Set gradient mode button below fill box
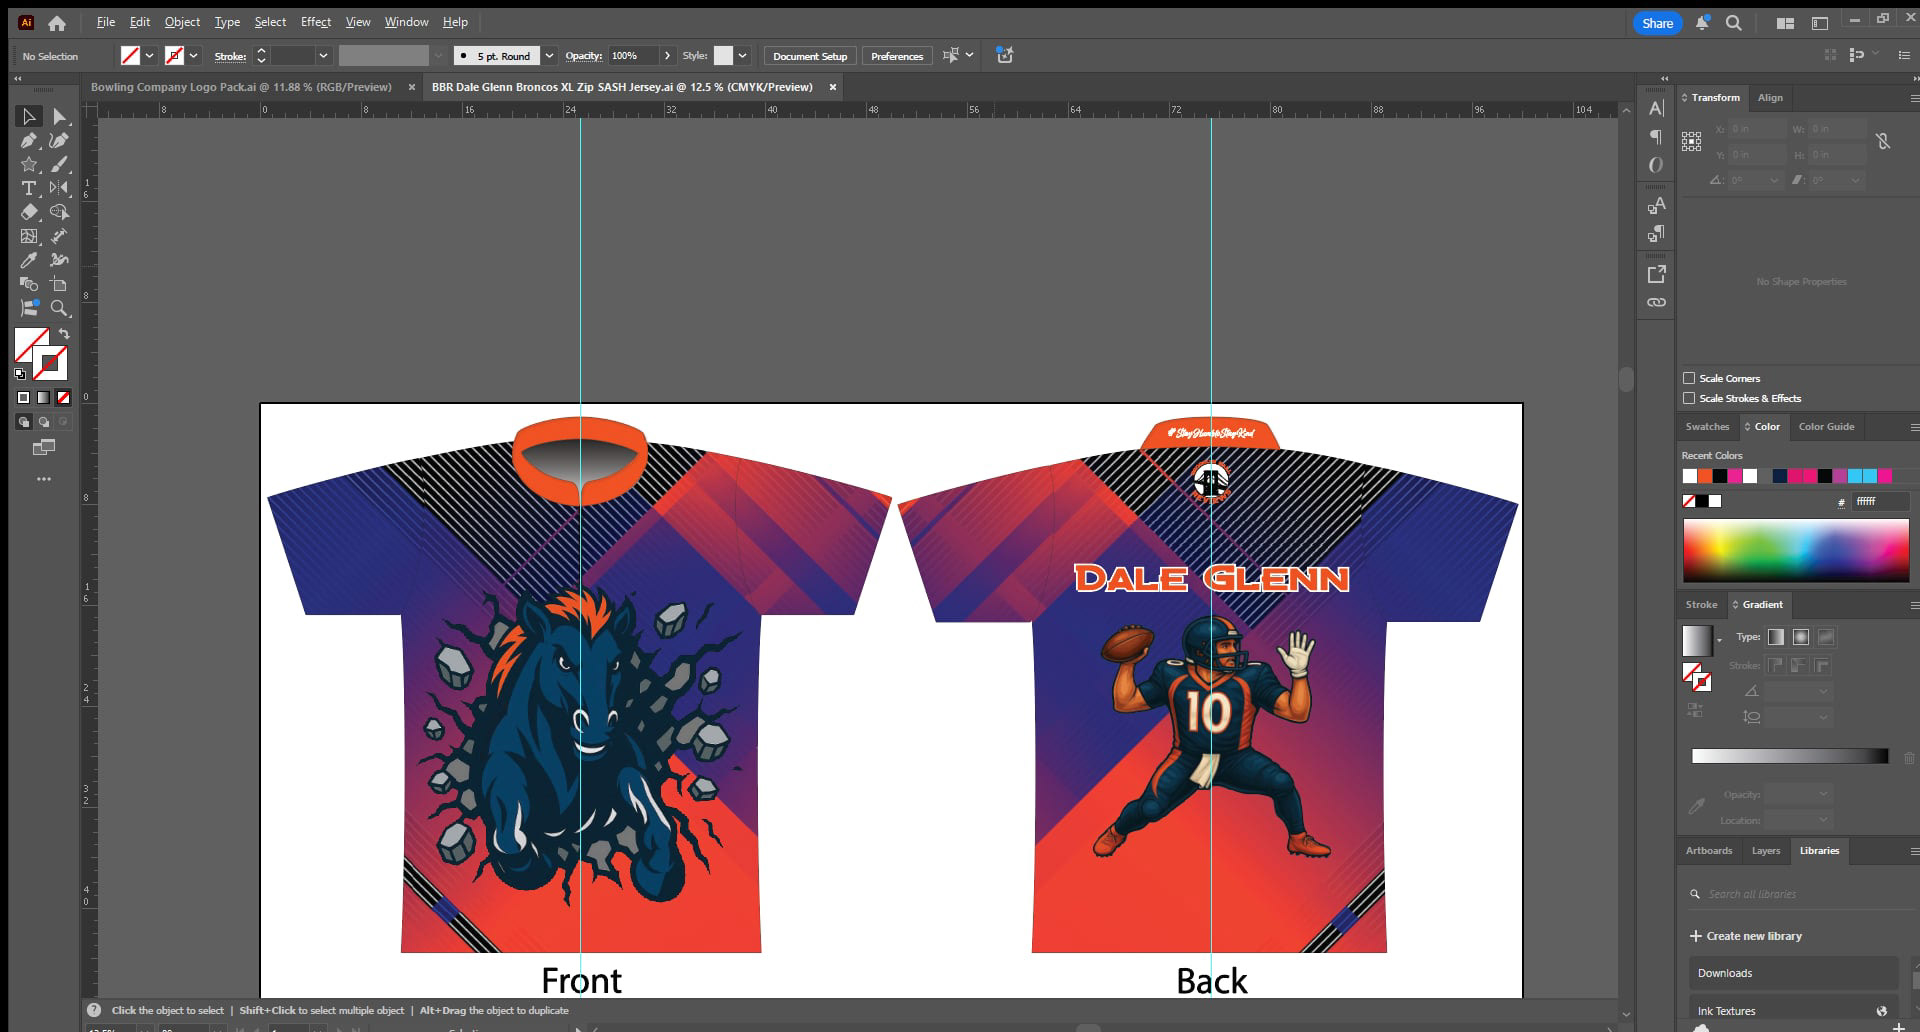 [43, 397]
